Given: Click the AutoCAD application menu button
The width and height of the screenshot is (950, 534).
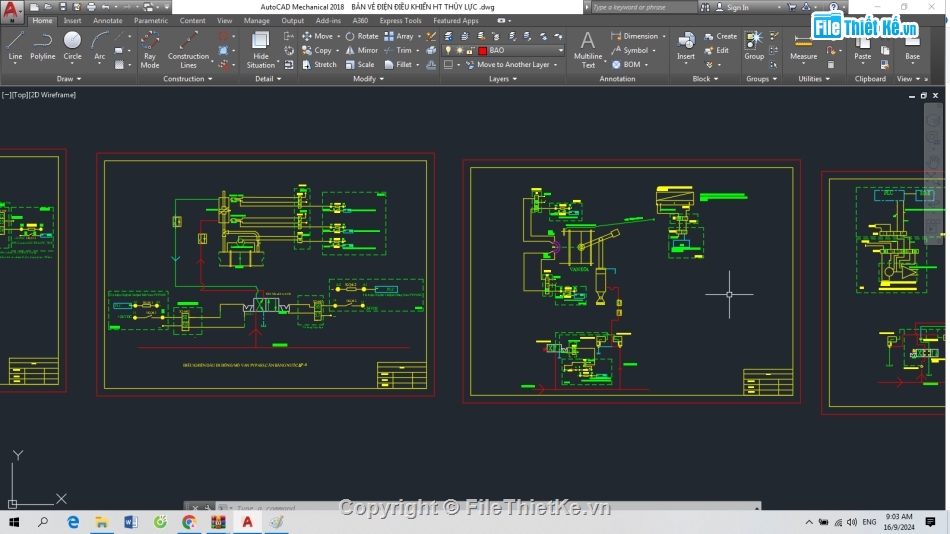Looking at the screenshot, I should 11,11.
